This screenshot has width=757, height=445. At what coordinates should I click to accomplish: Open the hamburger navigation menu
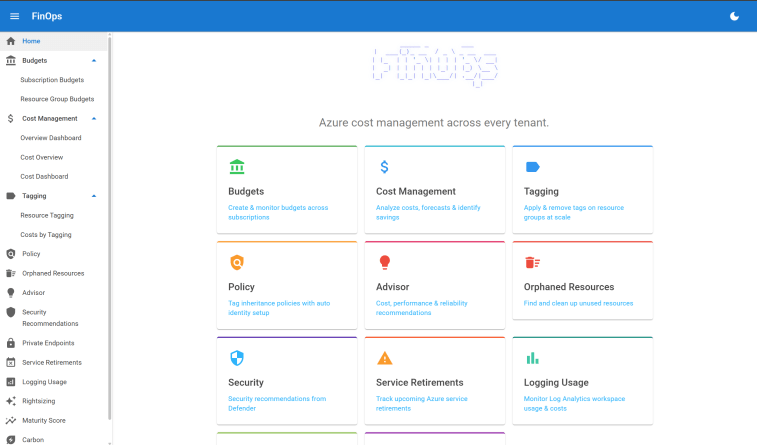pyautogui.click(x=14, y=16)
